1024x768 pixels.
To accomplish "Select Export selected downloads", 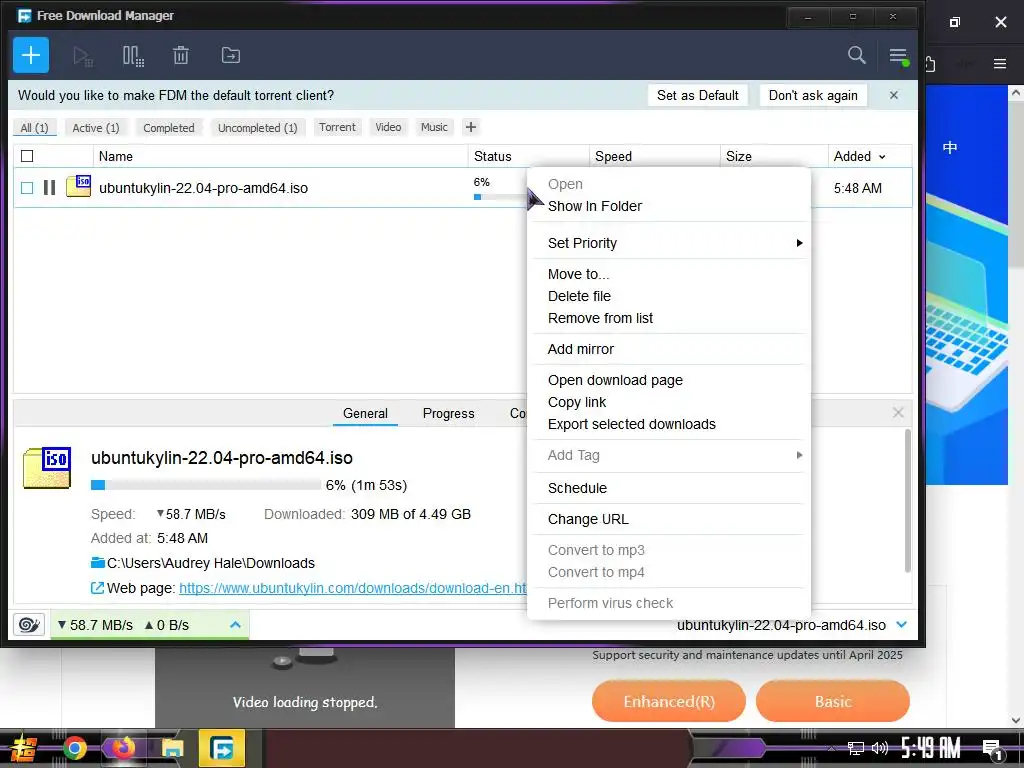I will (632, 424).
